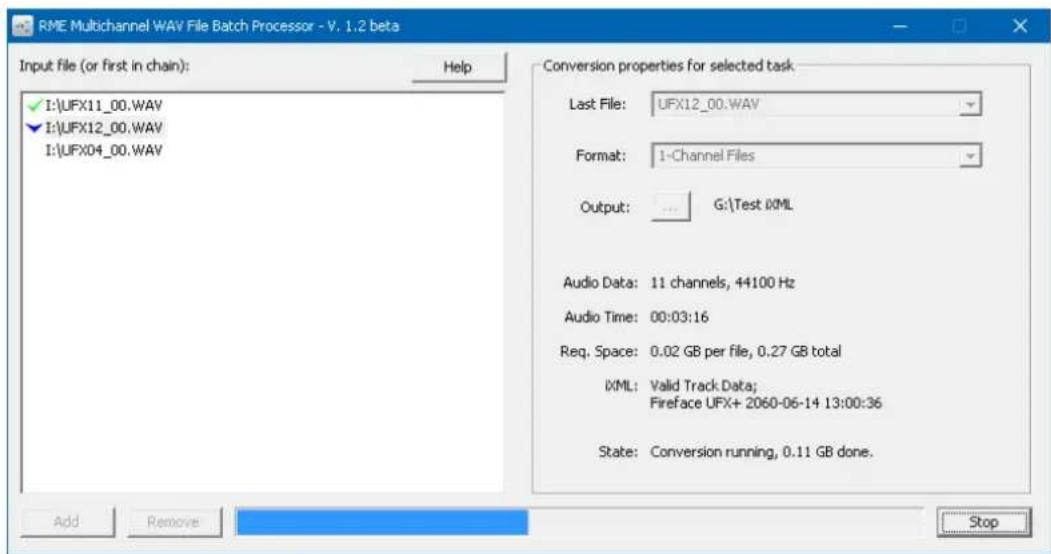Click the app icon in the title bar
This screenshot has height=554, width=1051.
pos(22,26)
